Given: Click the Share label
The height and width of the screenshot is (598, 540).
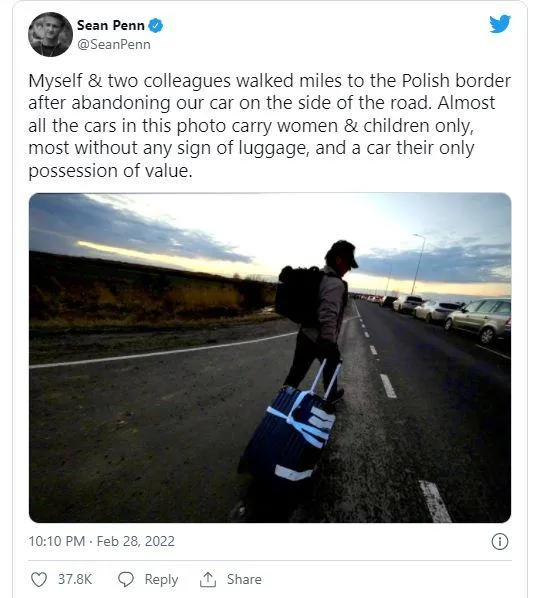Looking at the screenshot, I should point(244,579).
